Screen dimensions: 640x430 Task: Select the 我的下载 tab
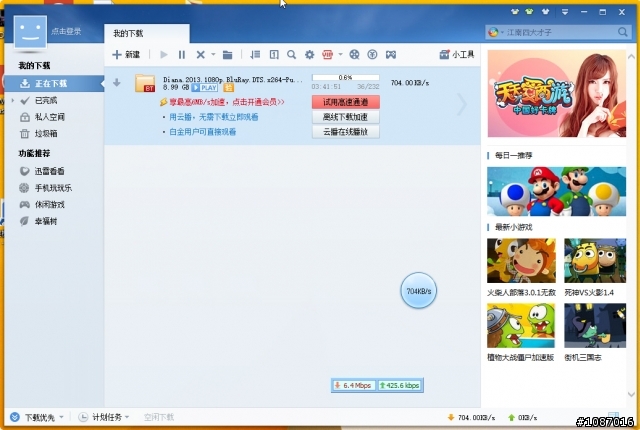tap(147, 33)
